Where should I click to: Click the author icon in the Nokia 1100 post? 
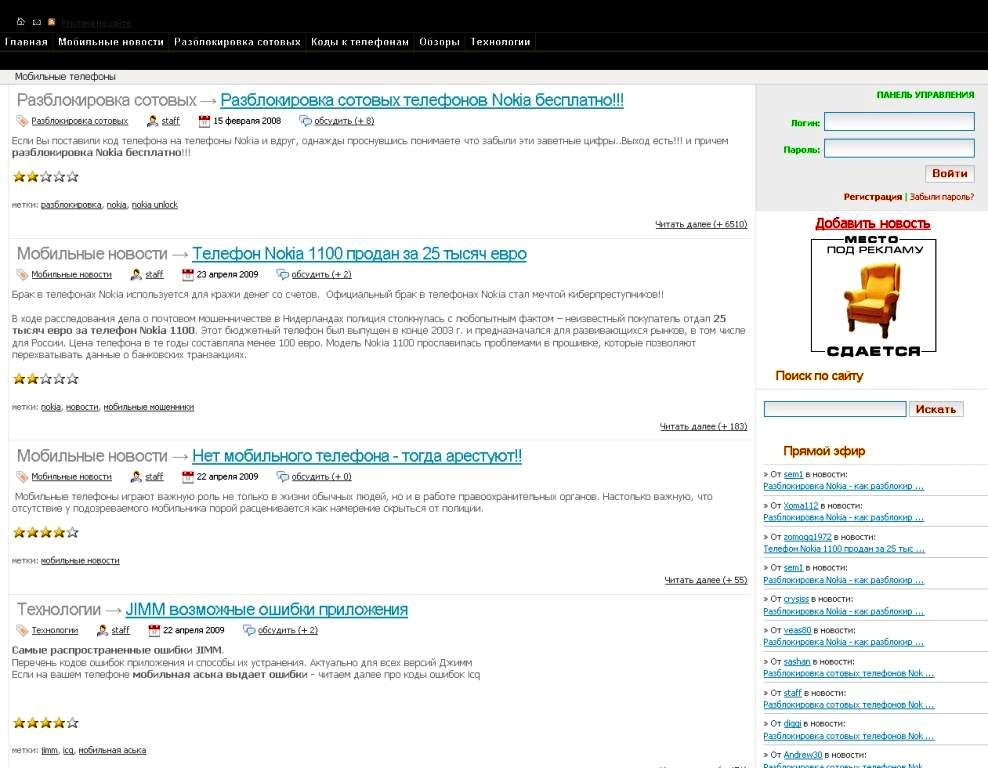[x=135, y=275]
